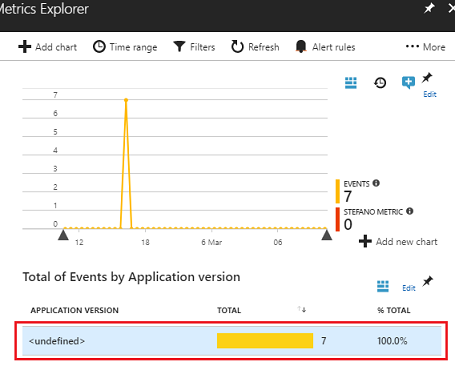
Task: Click the info icon beside STEFANO METRIC
Action: click(x=410, y=211)
